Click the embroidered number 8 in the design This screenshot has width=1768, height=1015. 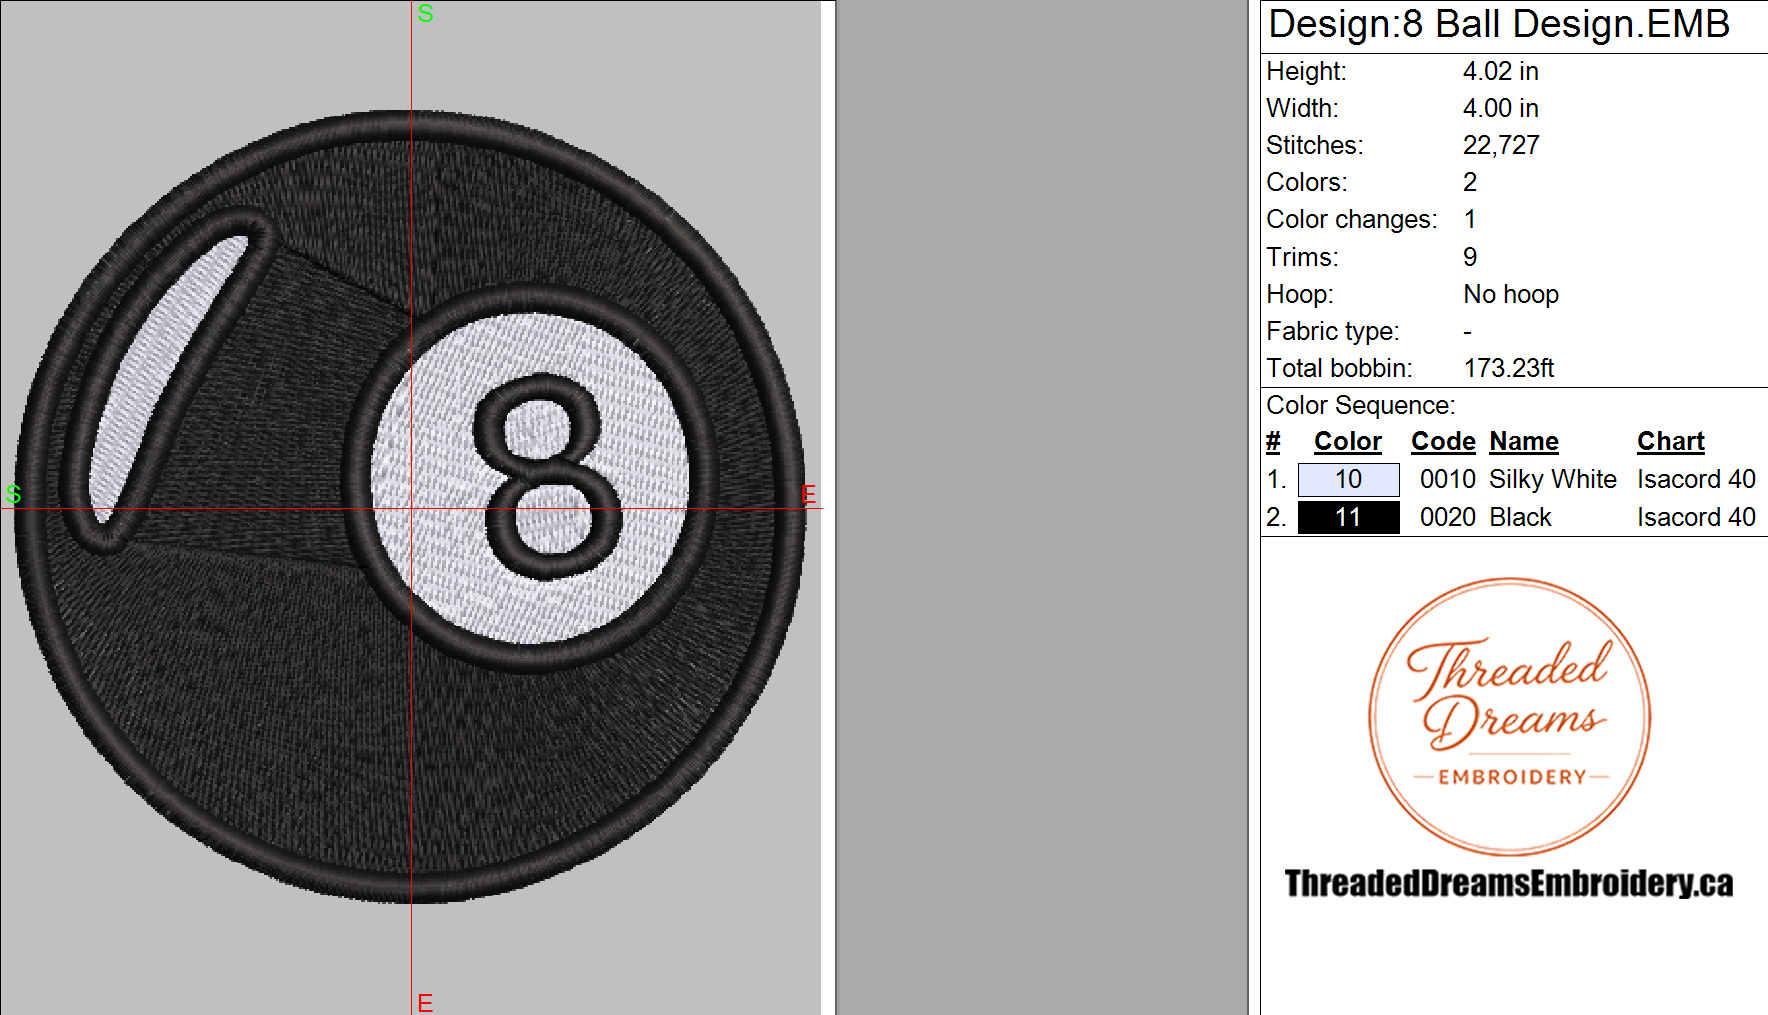point(548,476)
